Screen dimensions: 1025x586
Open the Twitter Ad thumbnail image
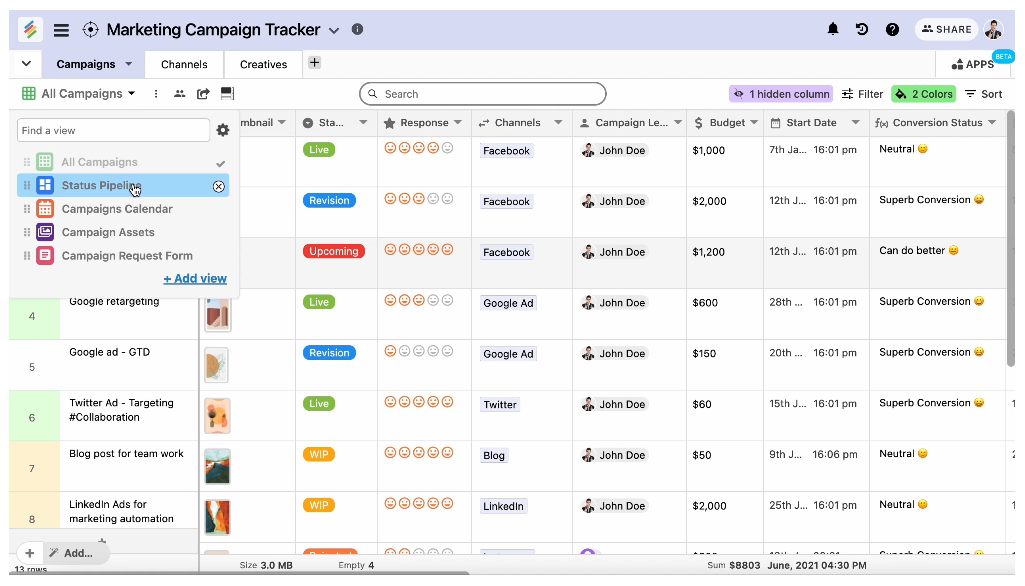[x=217, y=415]
